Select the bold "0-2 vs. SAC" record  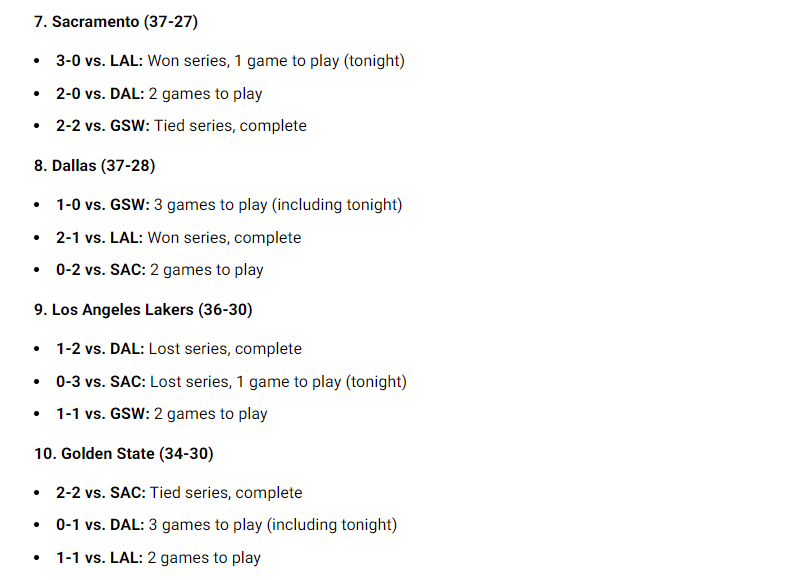pyautogui.click(x=101, y=270)
